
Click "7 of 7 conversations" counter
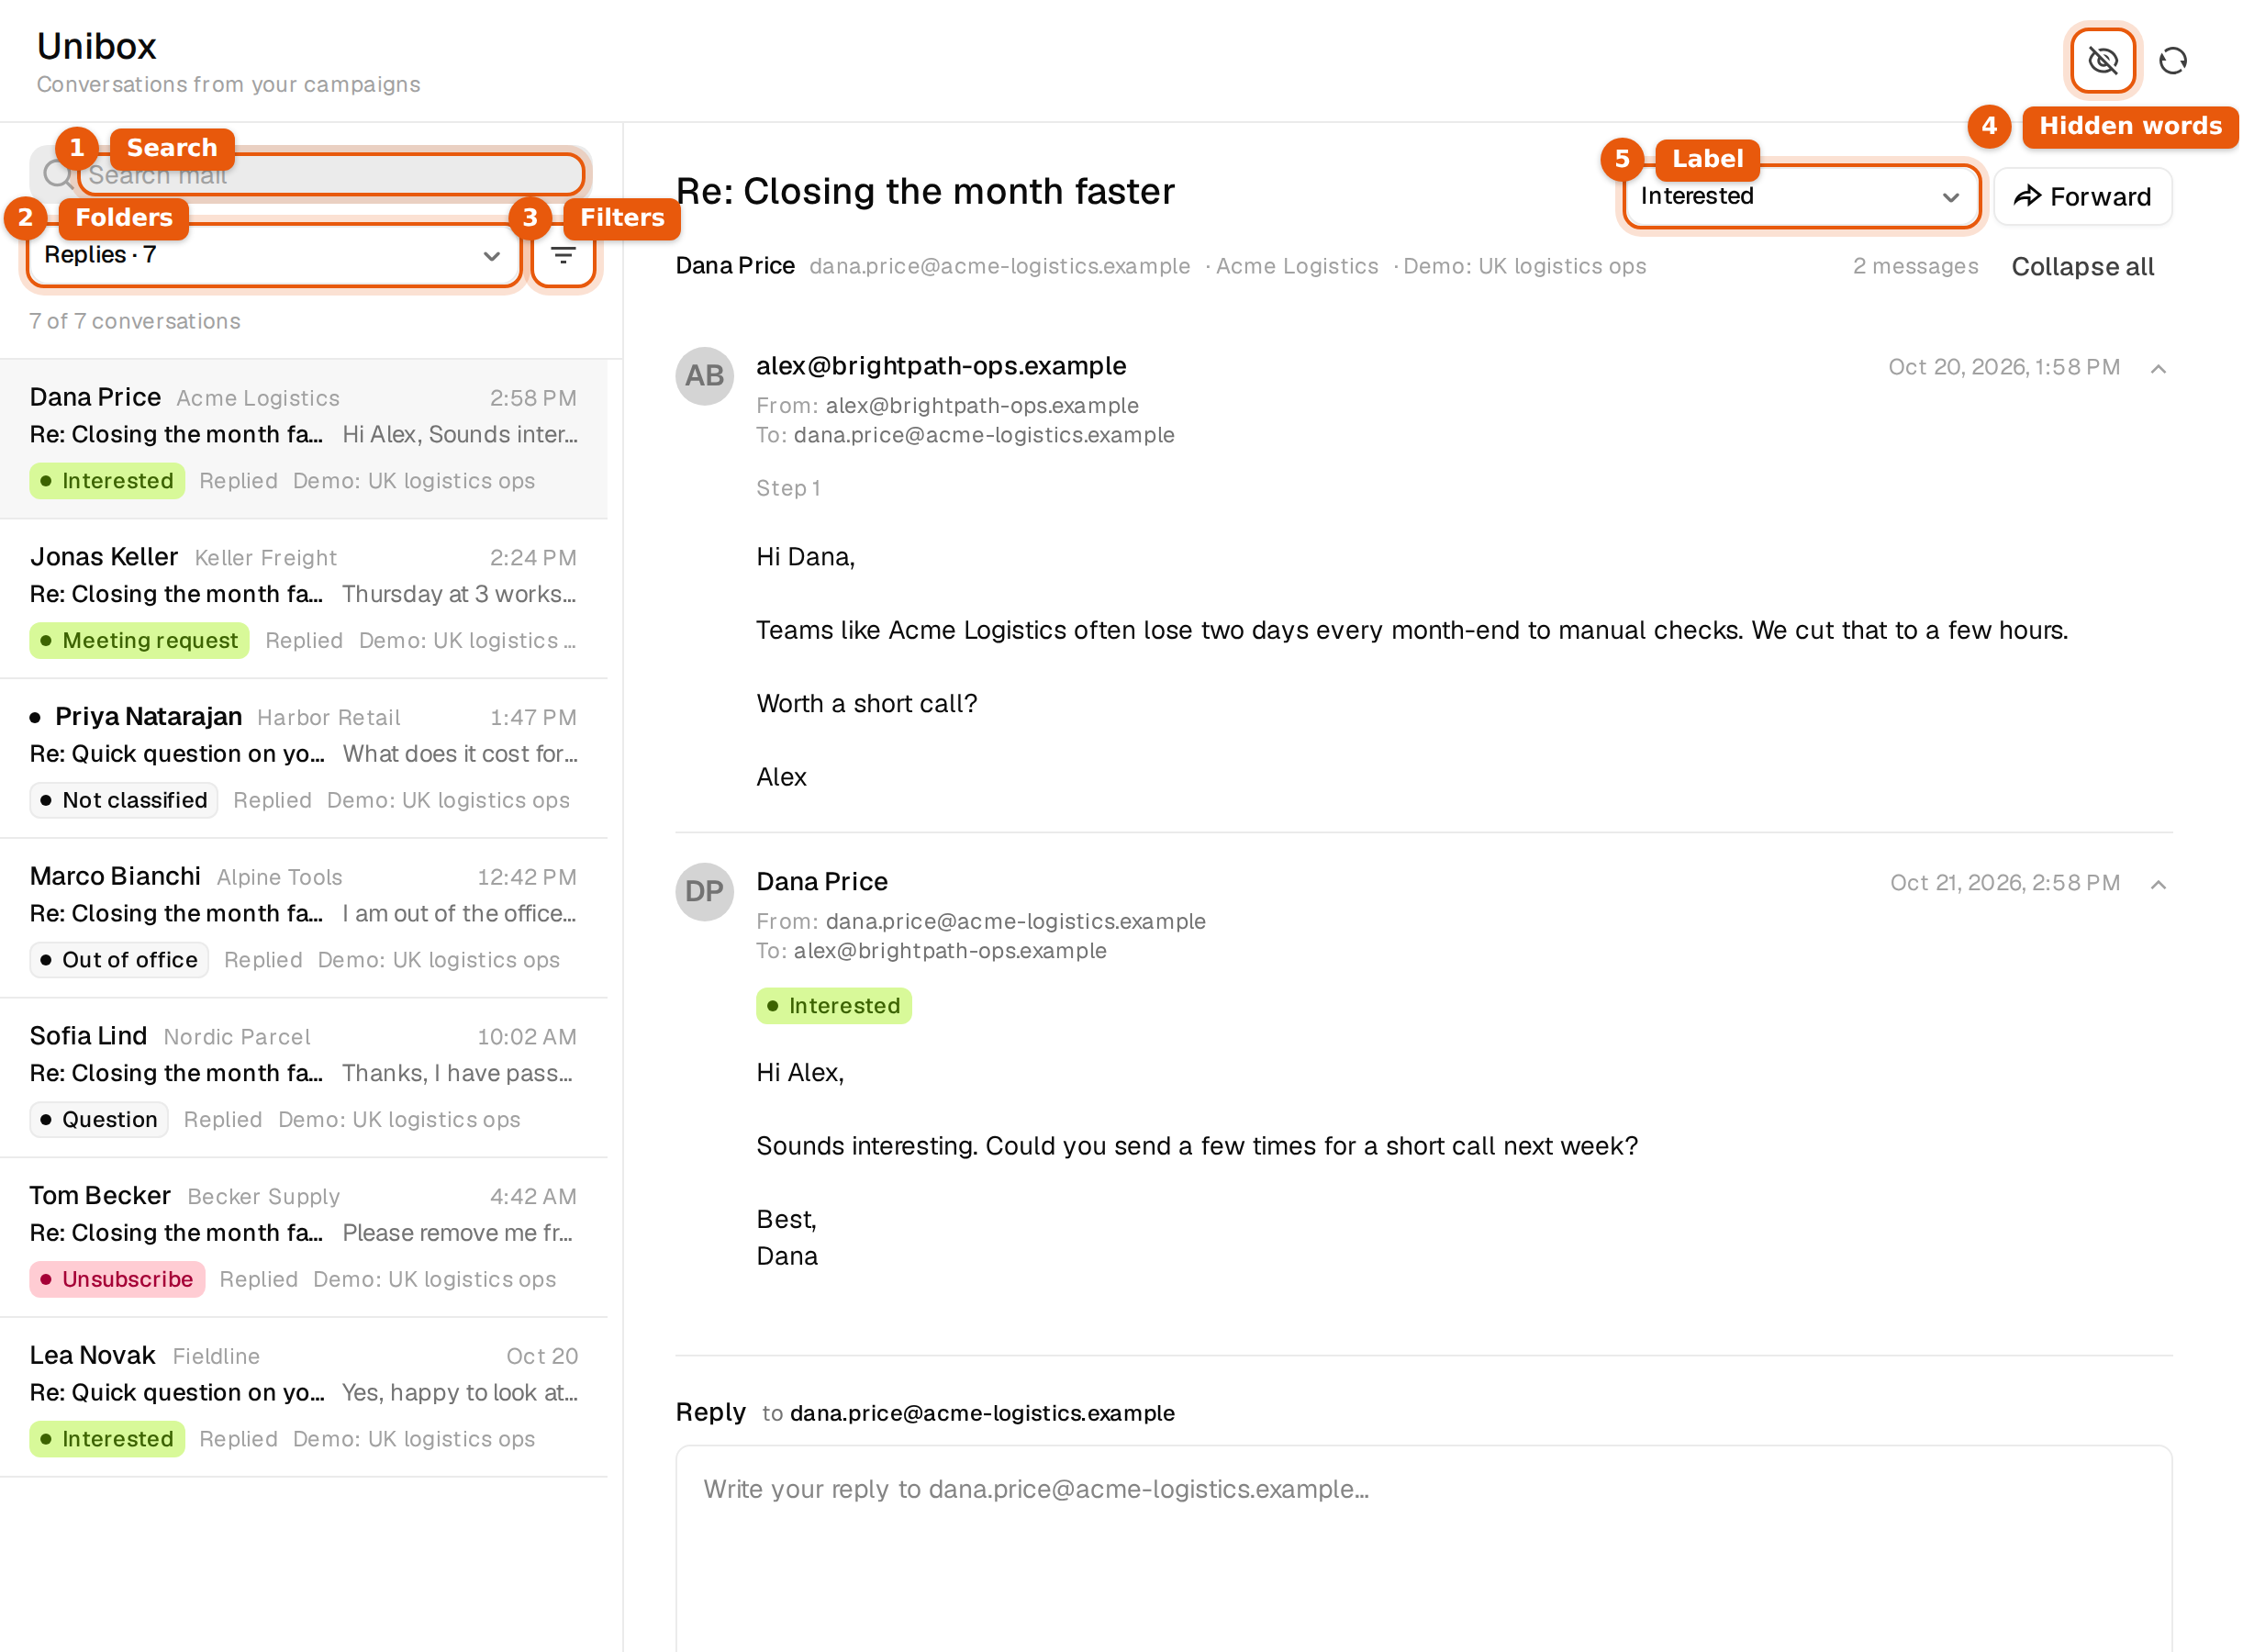click(135, 321)
